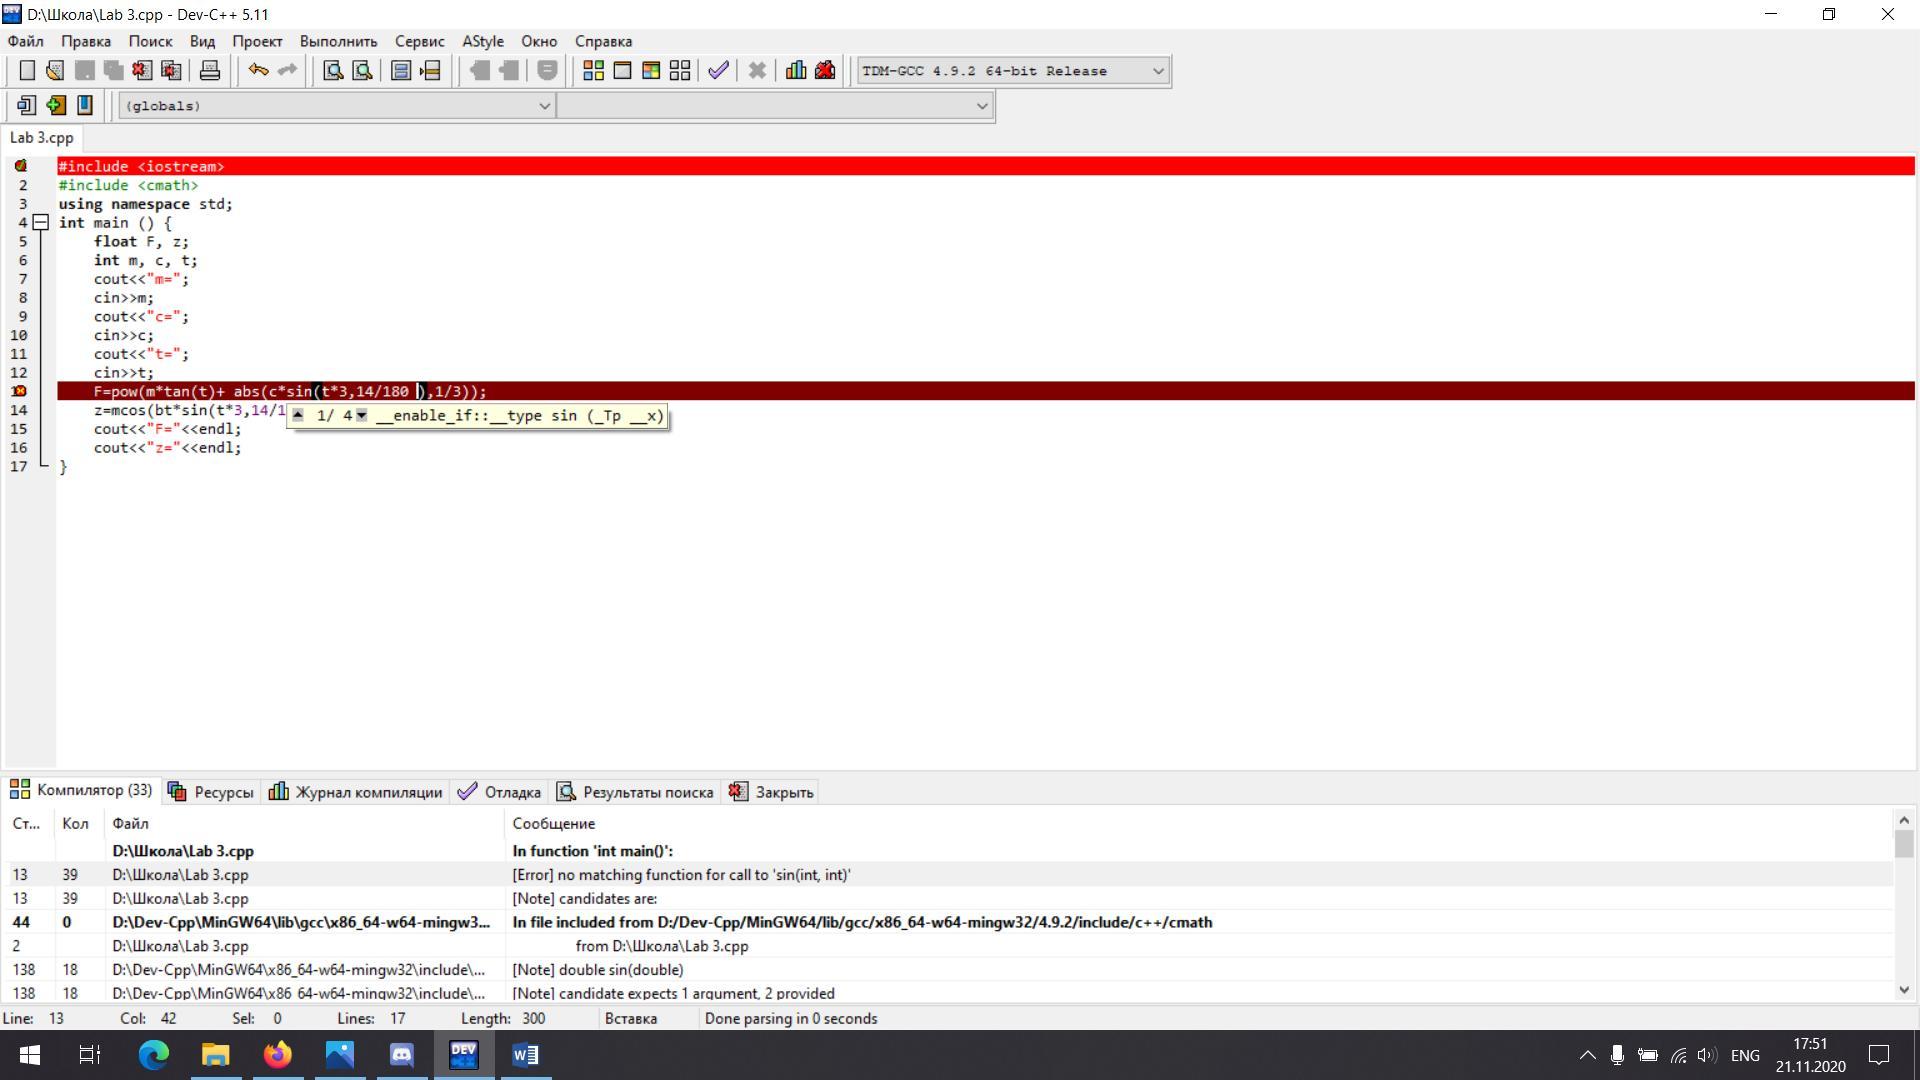Screen dimensions: 1920x1080
Task: Click the Rebuild All icon
Action: coord(680,71)
